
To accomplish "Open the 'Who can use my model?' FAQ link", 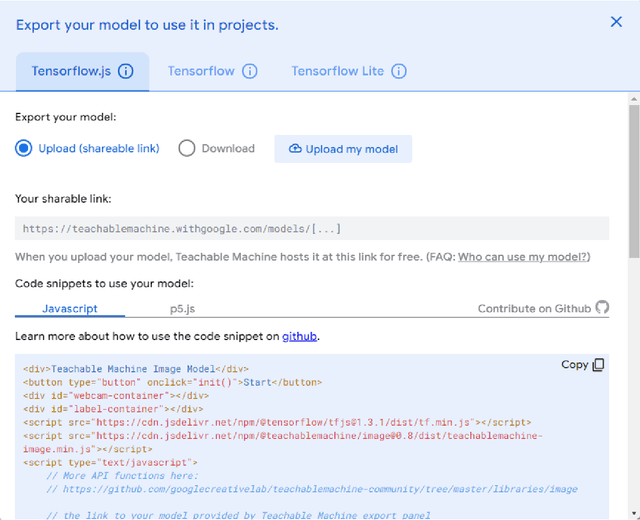I will pyautogui.click(x=522, y=257).
